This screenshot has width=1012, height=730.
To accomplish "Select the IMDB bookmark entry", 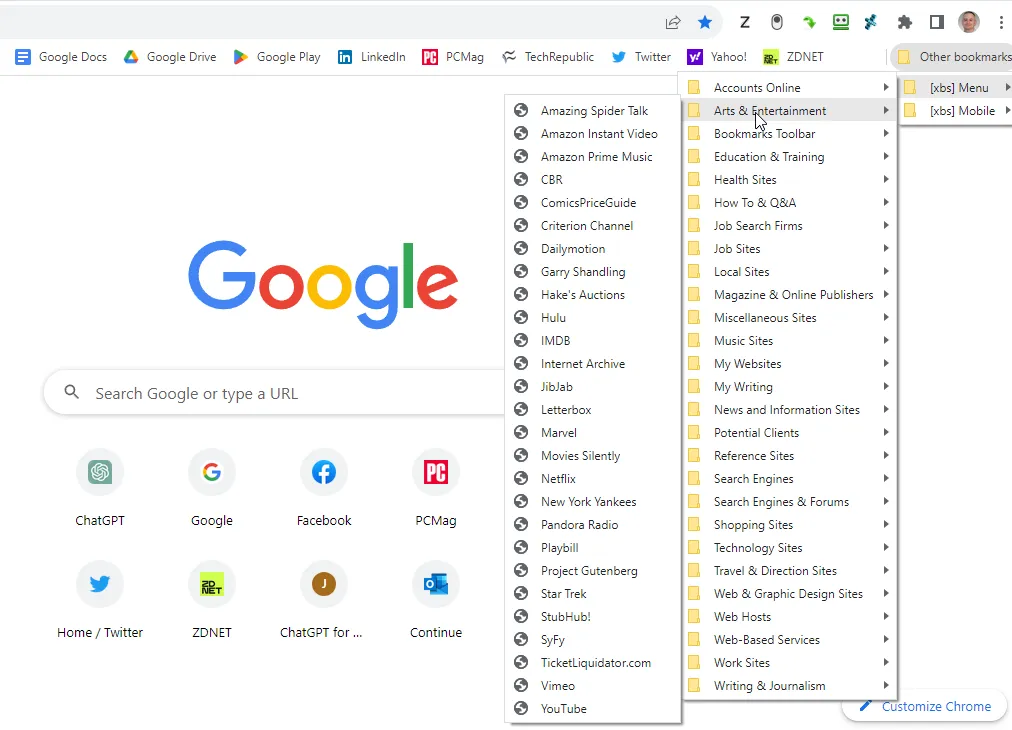I will [555, 341].
